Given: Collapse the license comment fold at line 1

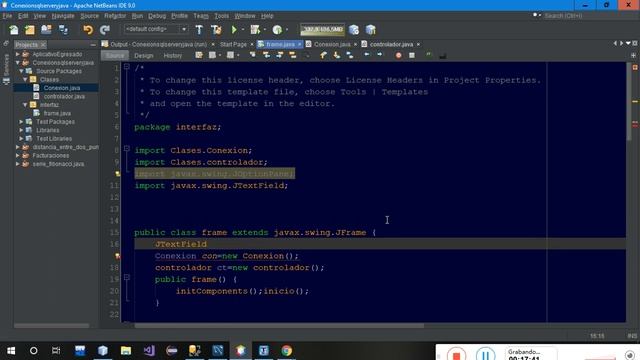Looking at the screenshot, I should point(127,67).
